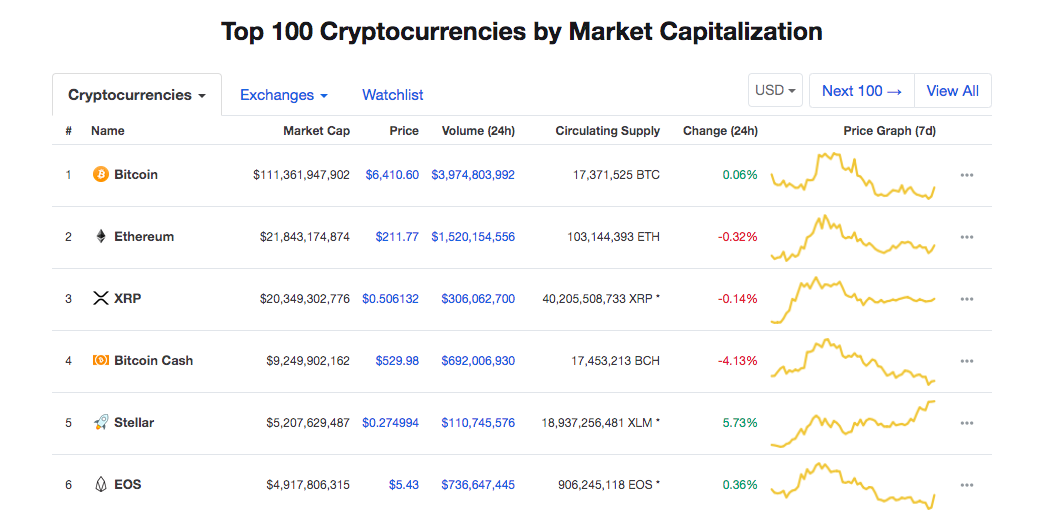
Task: Click the XRP logo icon
Action: [x=100, y=299]
